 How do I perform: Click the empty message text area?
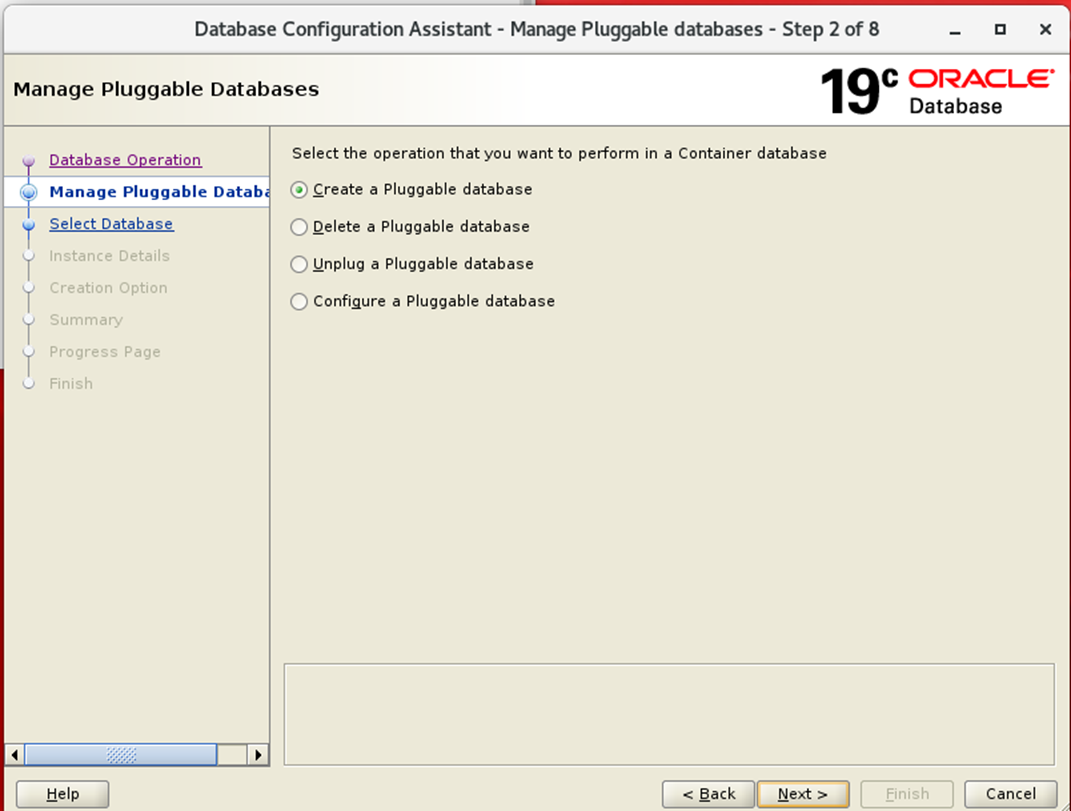[x=669, y=715]
